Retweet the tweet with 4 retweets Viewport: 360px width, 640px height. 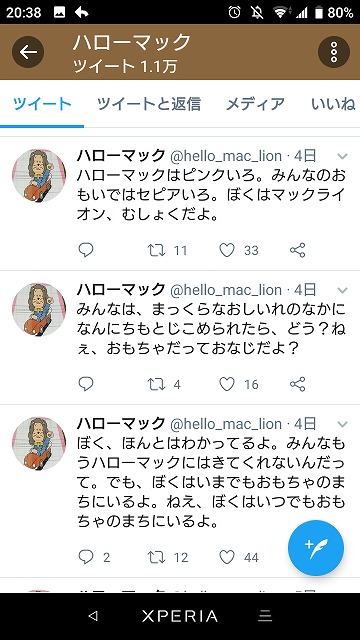click(156, 384)
